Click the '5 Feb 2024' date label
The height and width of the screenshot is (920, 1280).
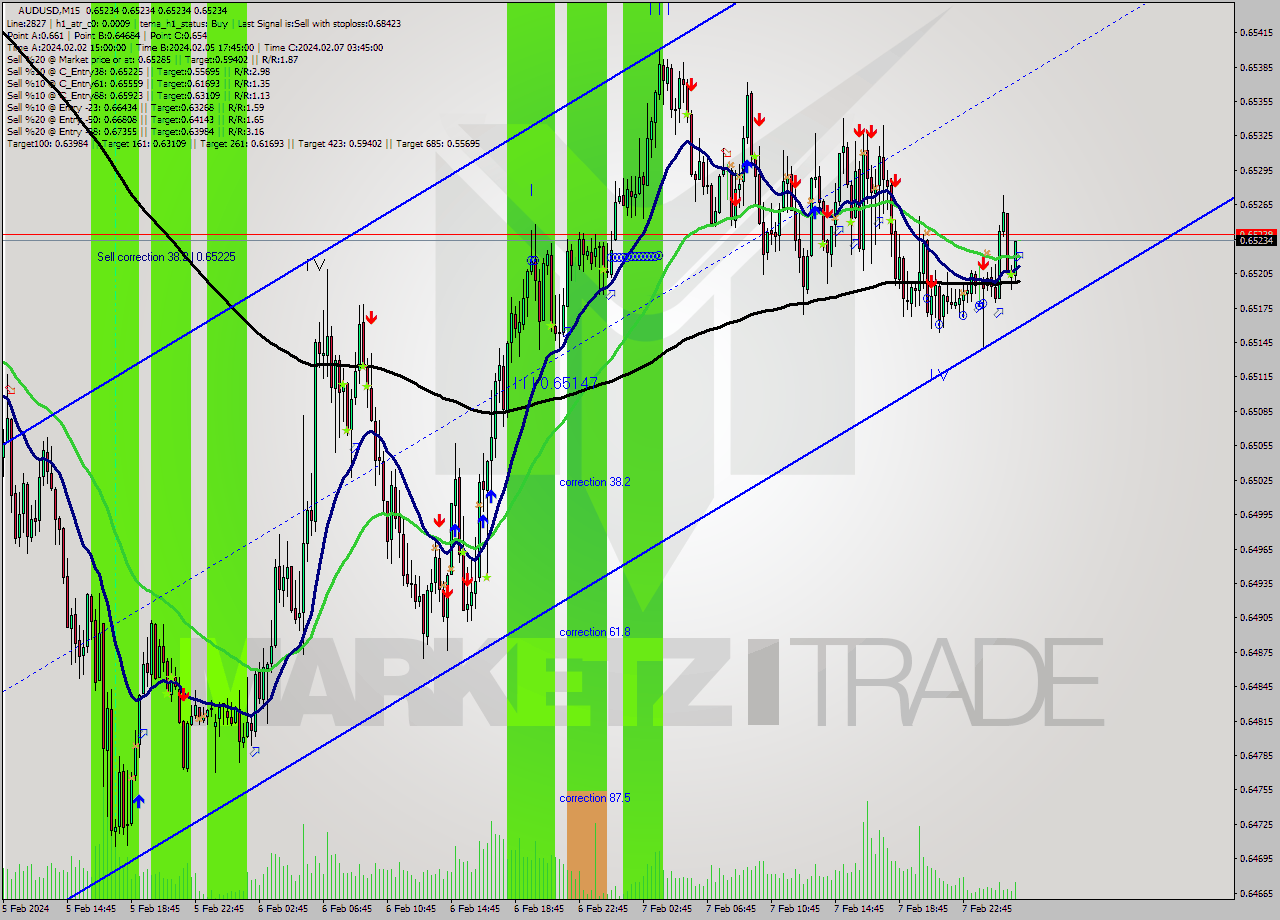(x=26, y=909)
